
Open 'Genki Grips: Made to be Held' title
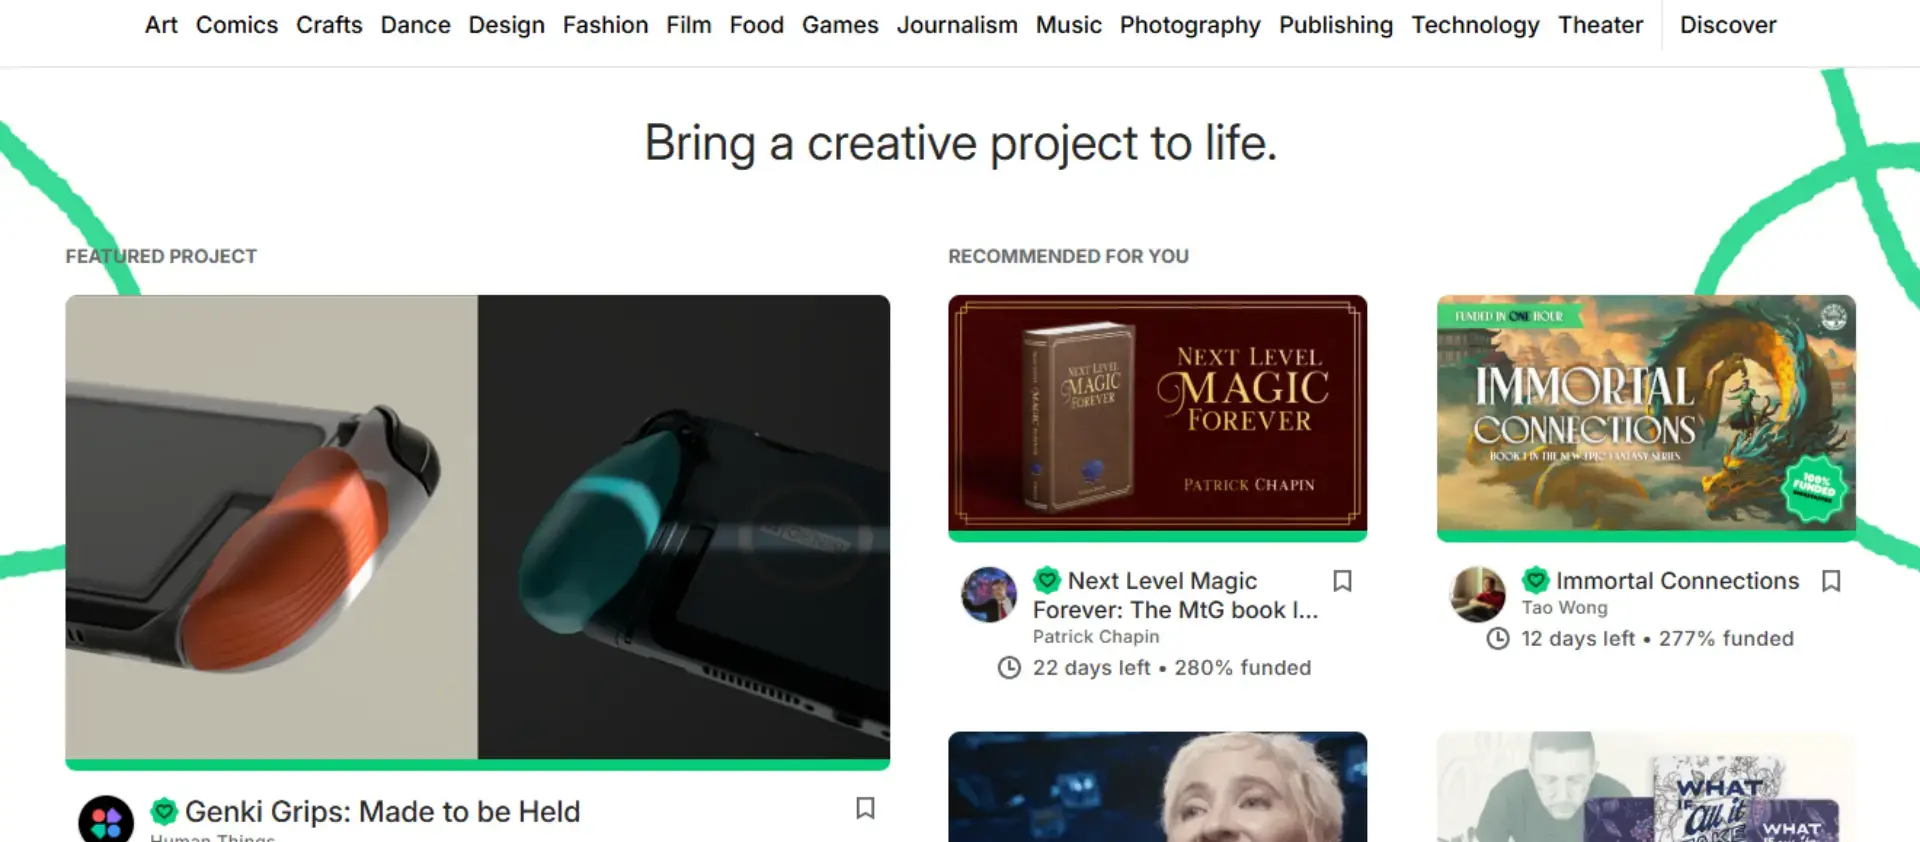click(382, 812)
